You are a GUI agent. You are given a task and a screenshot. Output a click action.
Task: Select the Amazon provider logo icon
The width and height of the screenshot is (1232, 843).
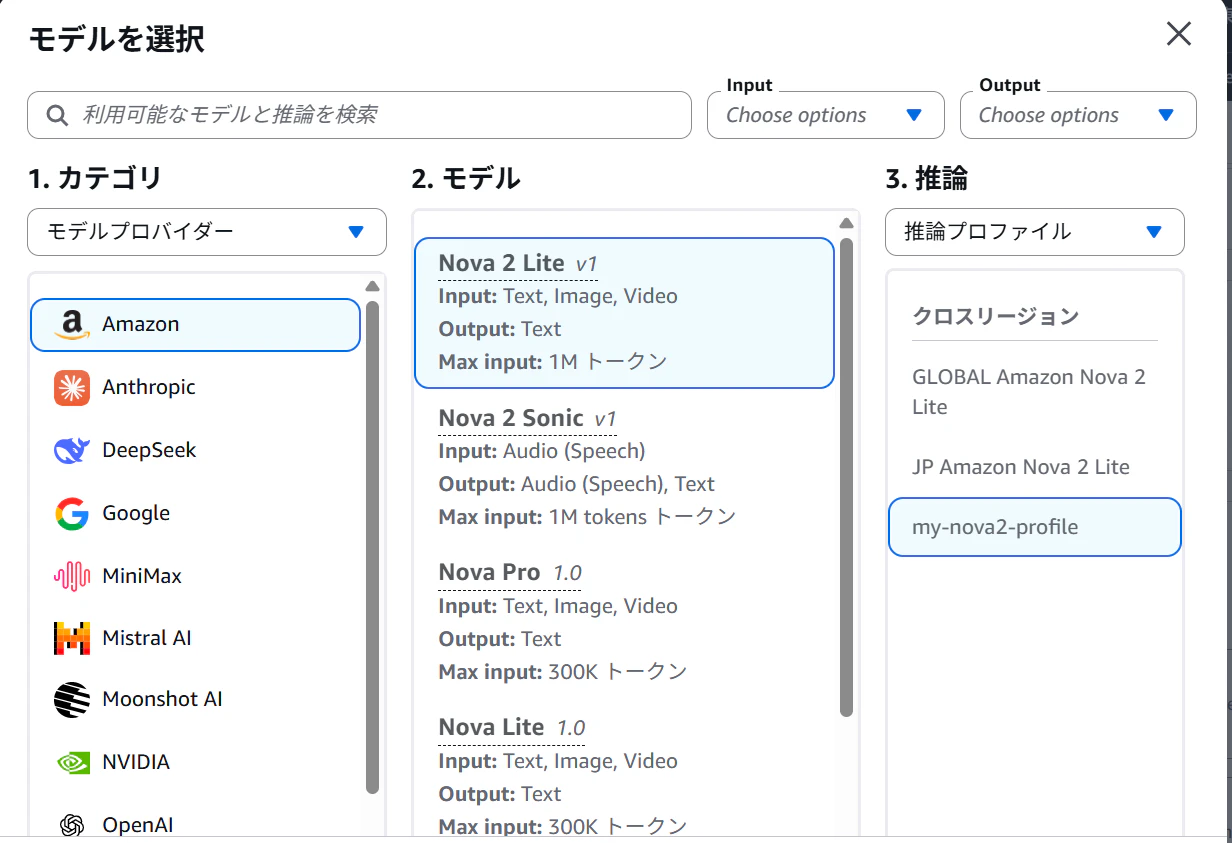(71, 325)
